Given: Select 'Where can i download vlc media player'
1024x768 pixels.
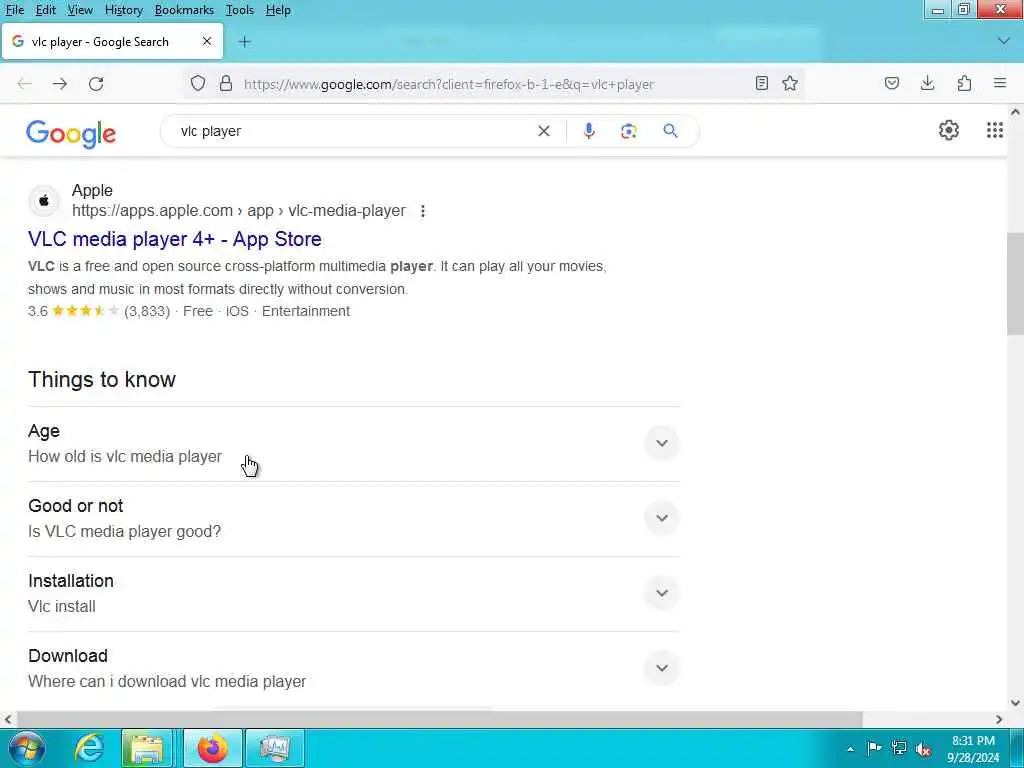Looking at the screenshot, I should pos(167,681).
